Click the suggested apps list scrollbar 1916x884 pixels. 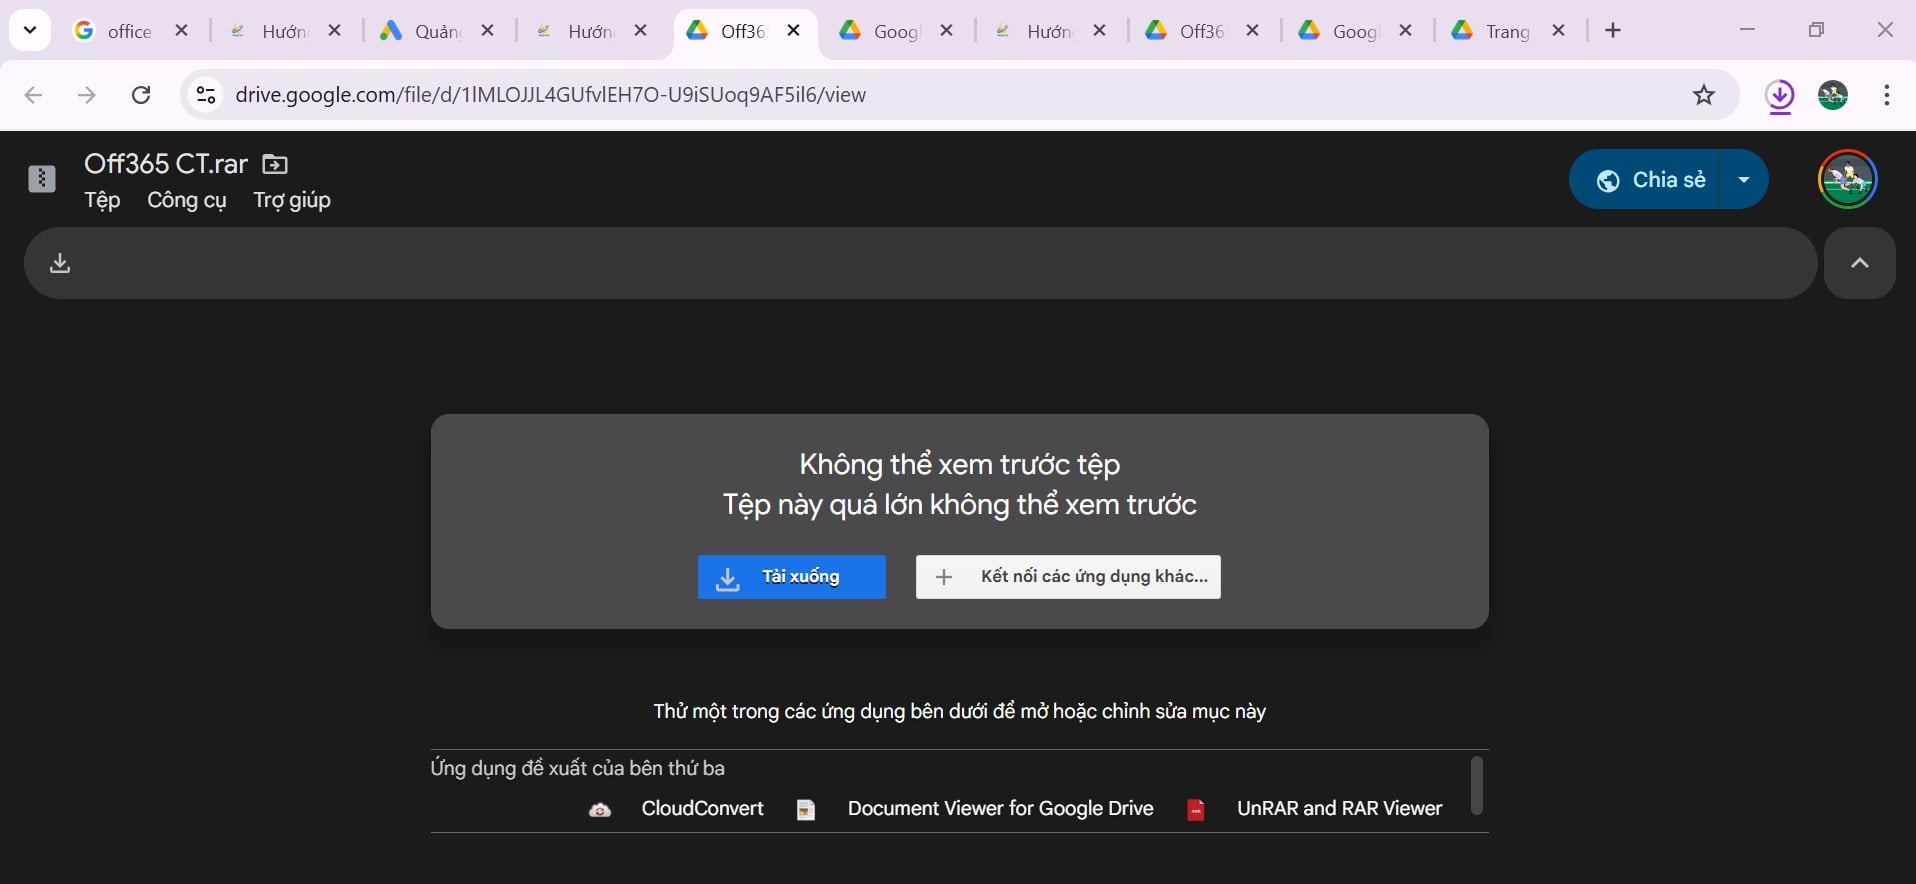click(1476, 786)
